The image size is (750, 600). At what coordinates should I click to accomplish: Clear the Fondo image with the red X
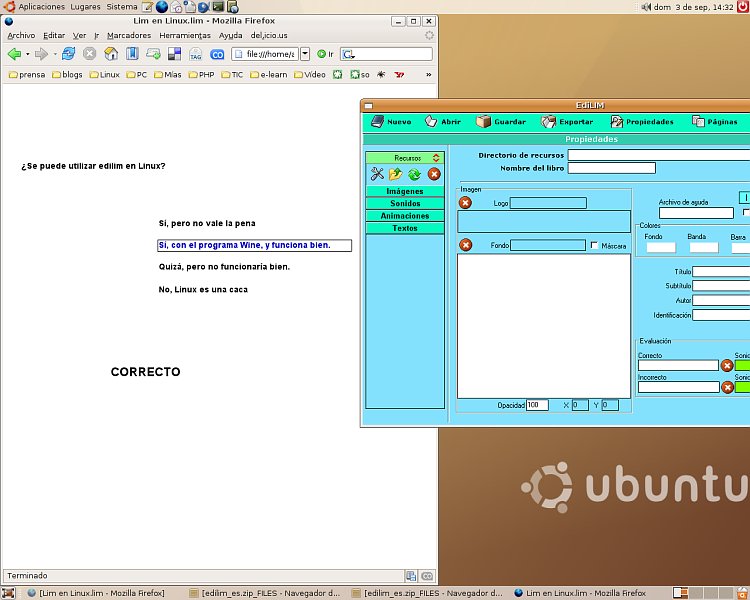[465, 245]
